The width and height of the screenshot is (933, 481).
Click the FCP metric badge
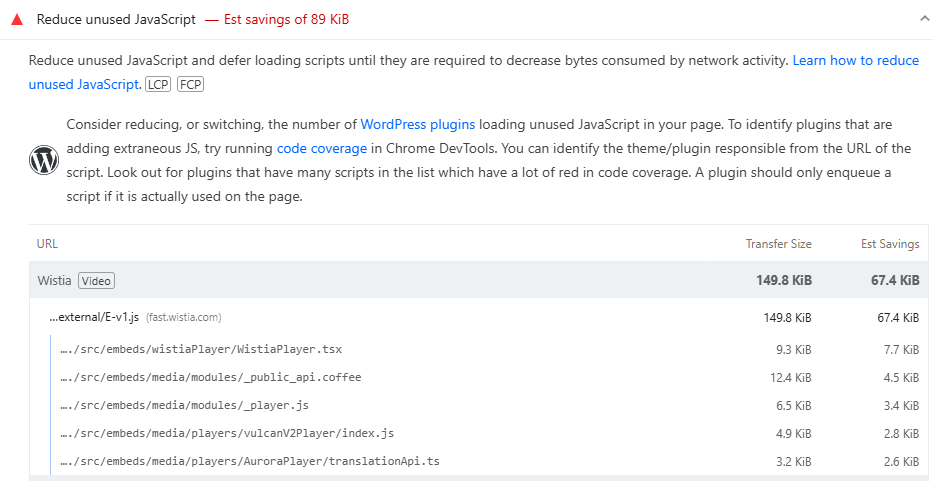pyautogui.click(x=190, y=85)
